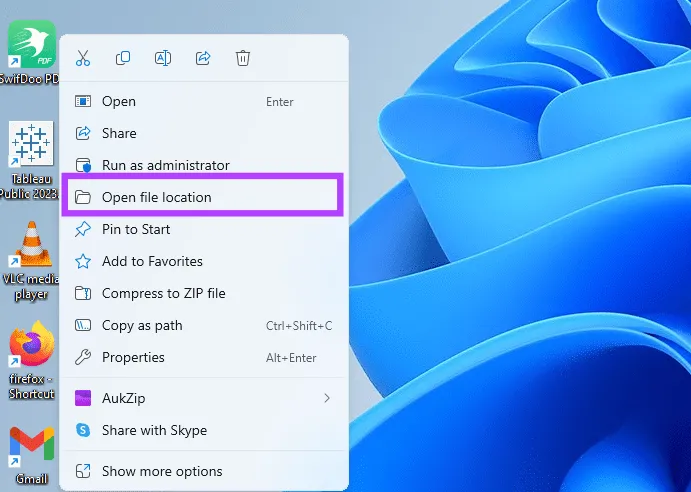Click the Copy icon in context menu

click(123, 58)
